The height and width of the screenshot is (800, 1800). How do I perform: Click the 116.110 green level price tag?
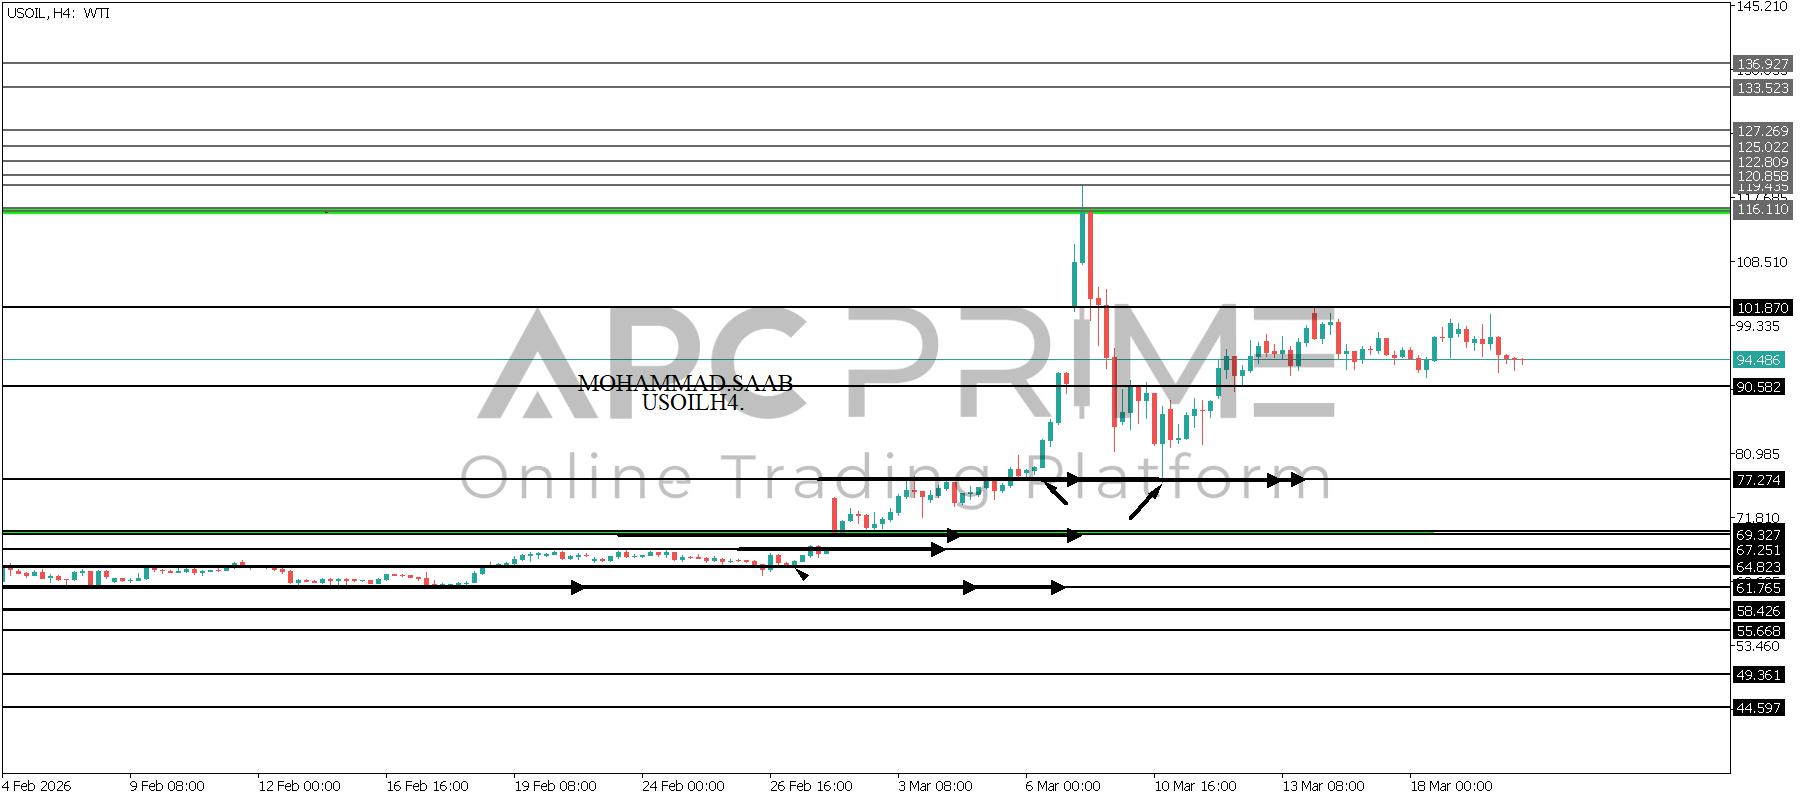tap(1760, 210)
